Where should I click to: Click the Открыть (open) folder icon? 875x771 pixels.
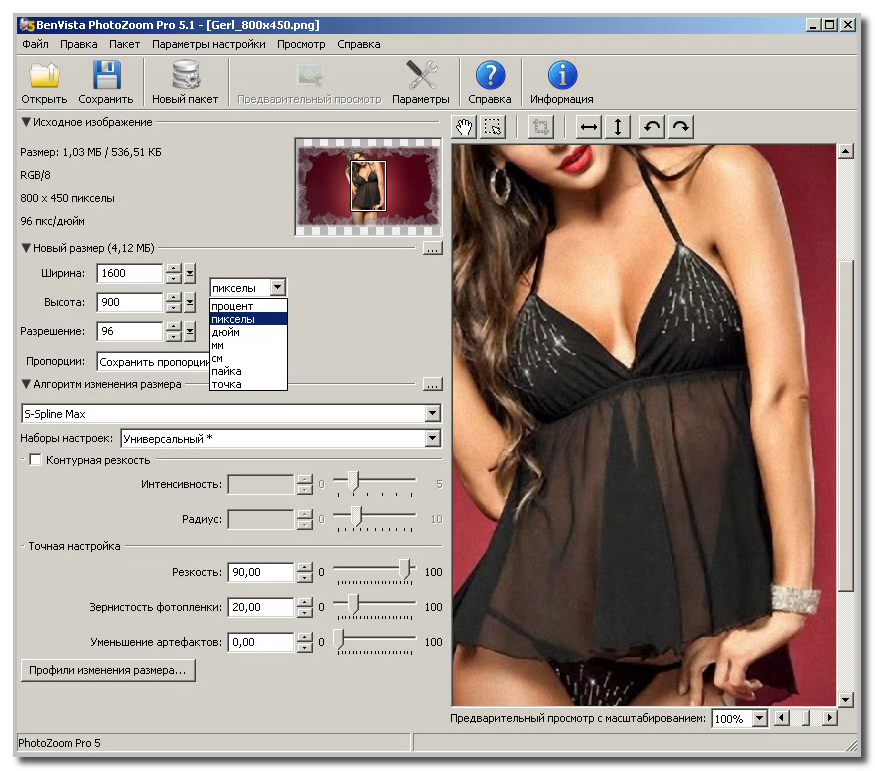point(45,76)
